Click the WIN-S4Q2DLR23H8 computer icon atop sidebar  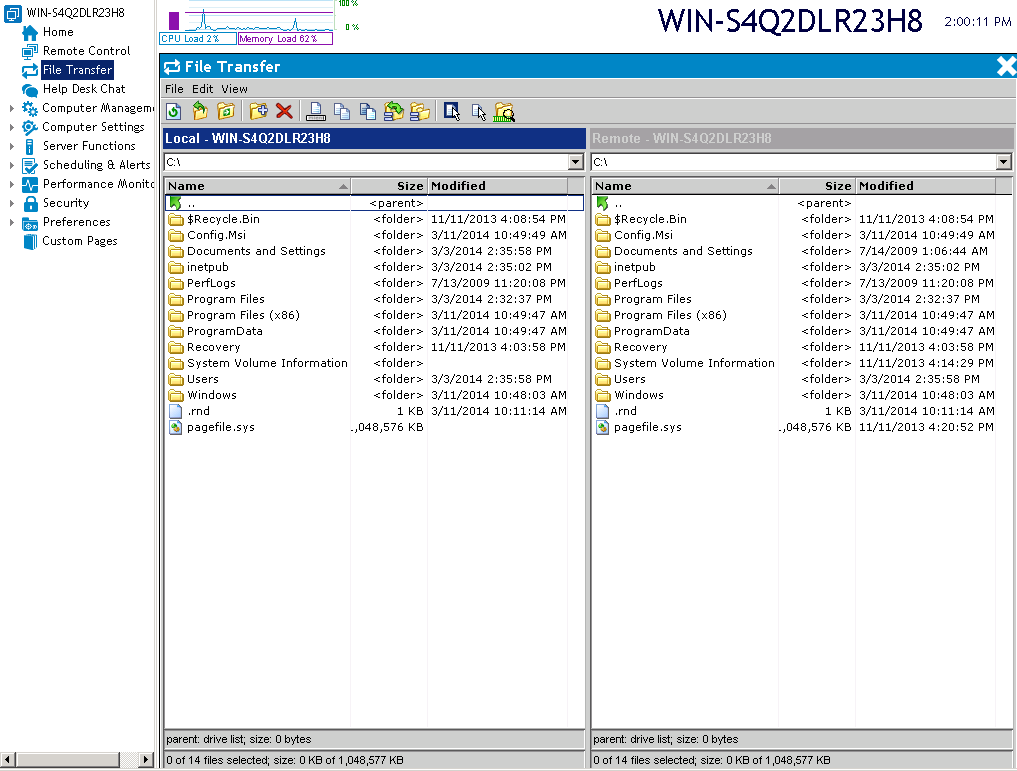pos(12,13)
